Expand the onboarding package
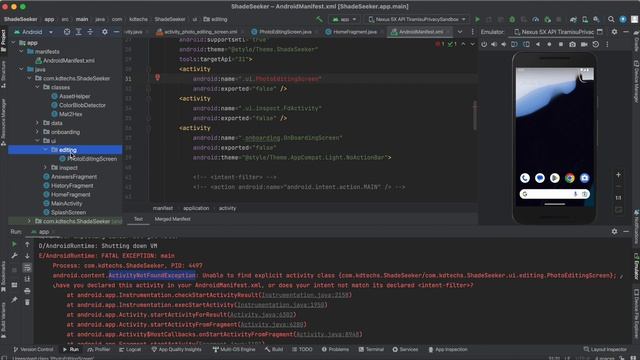 pyautogui.click(x=38, y=132)
